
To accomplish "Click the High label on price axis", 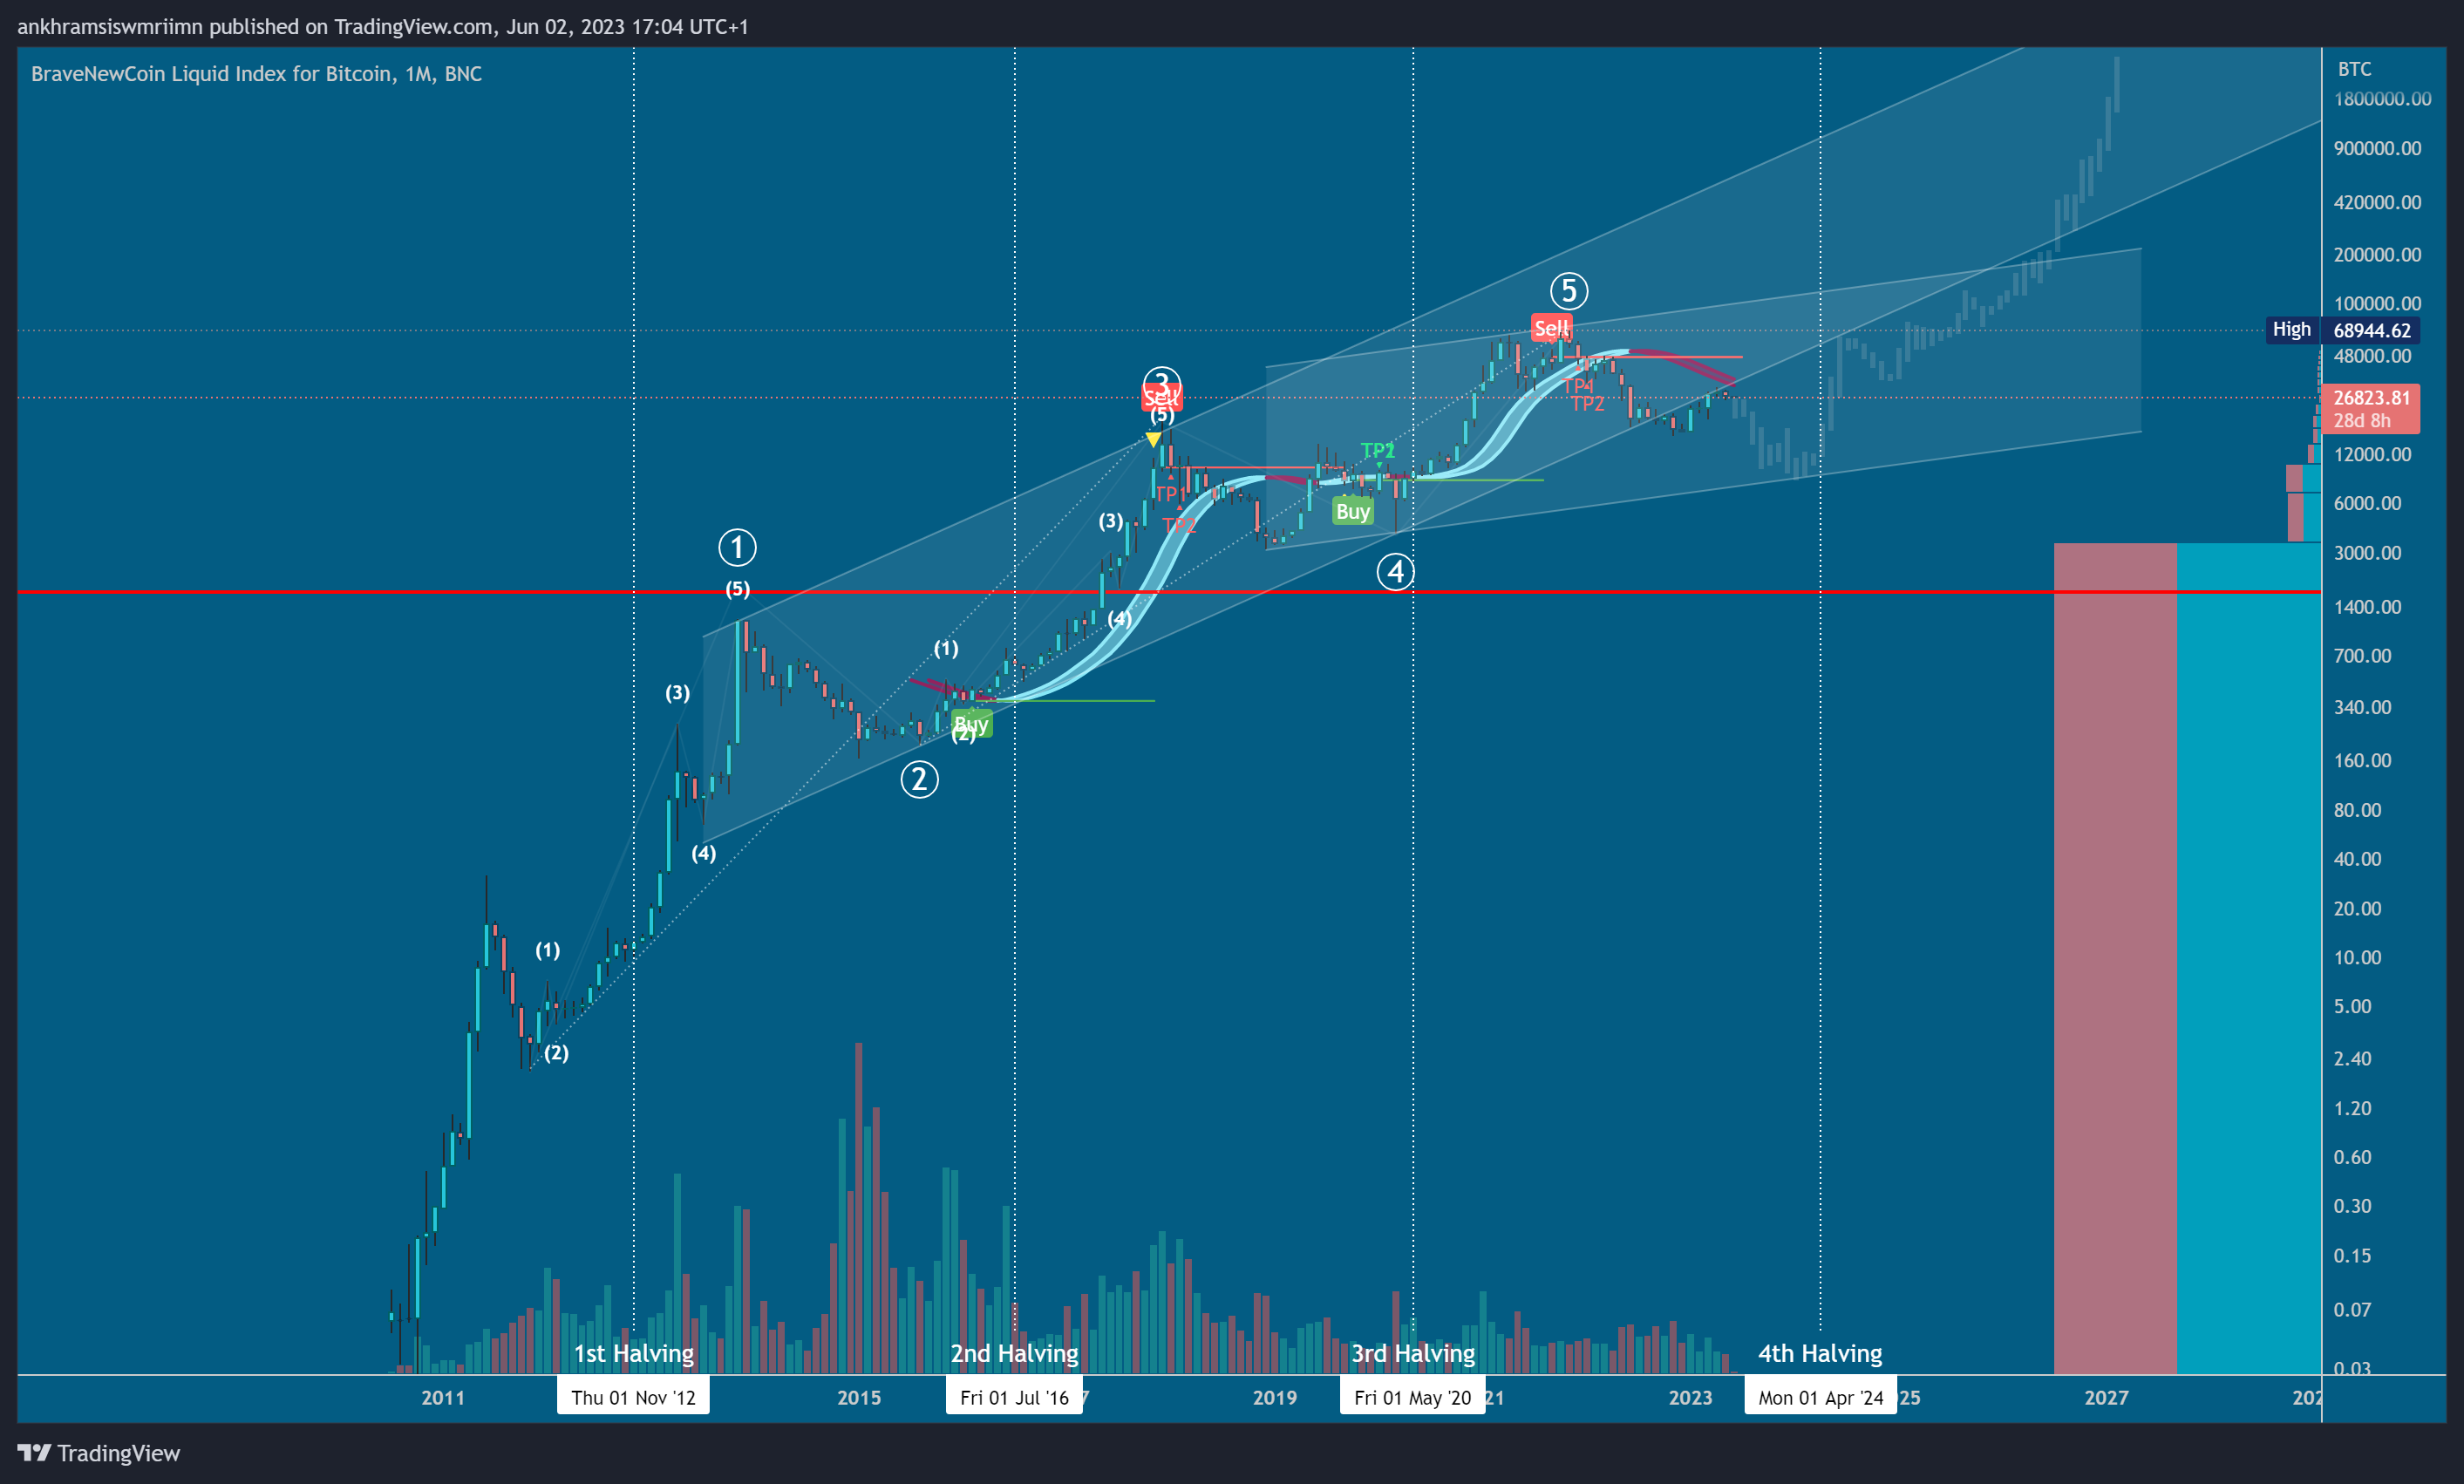I will [x=2292, y=329].
